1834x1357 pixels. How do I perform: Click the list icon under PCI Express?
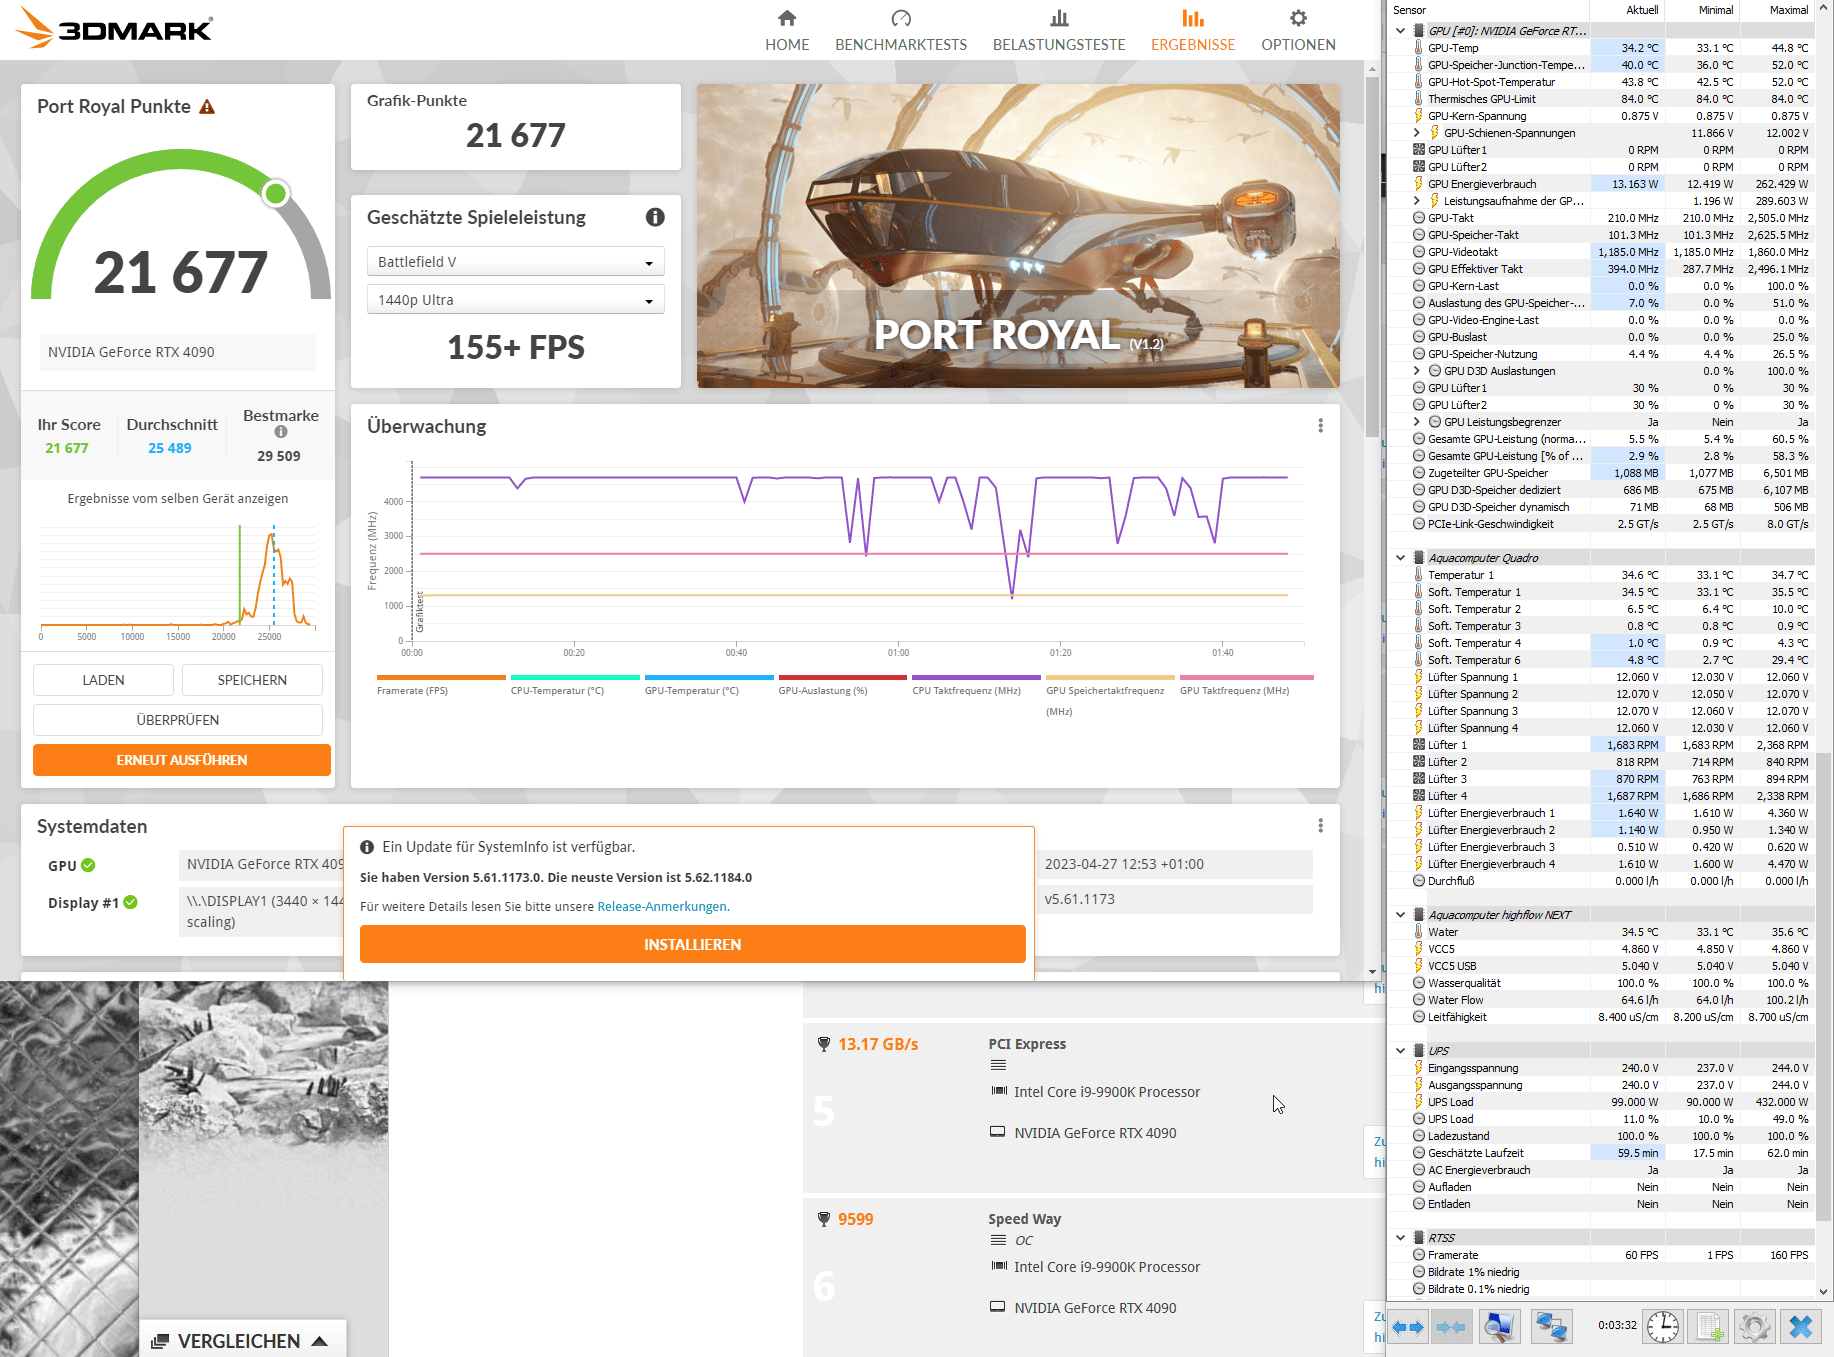[998, 1066]
